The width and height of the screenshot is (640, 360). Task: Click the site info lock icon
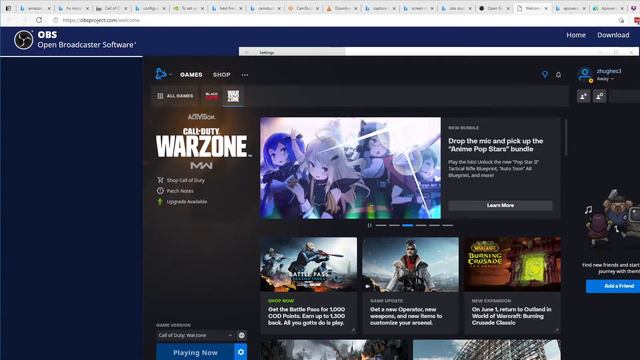click(x=56, y=20)
